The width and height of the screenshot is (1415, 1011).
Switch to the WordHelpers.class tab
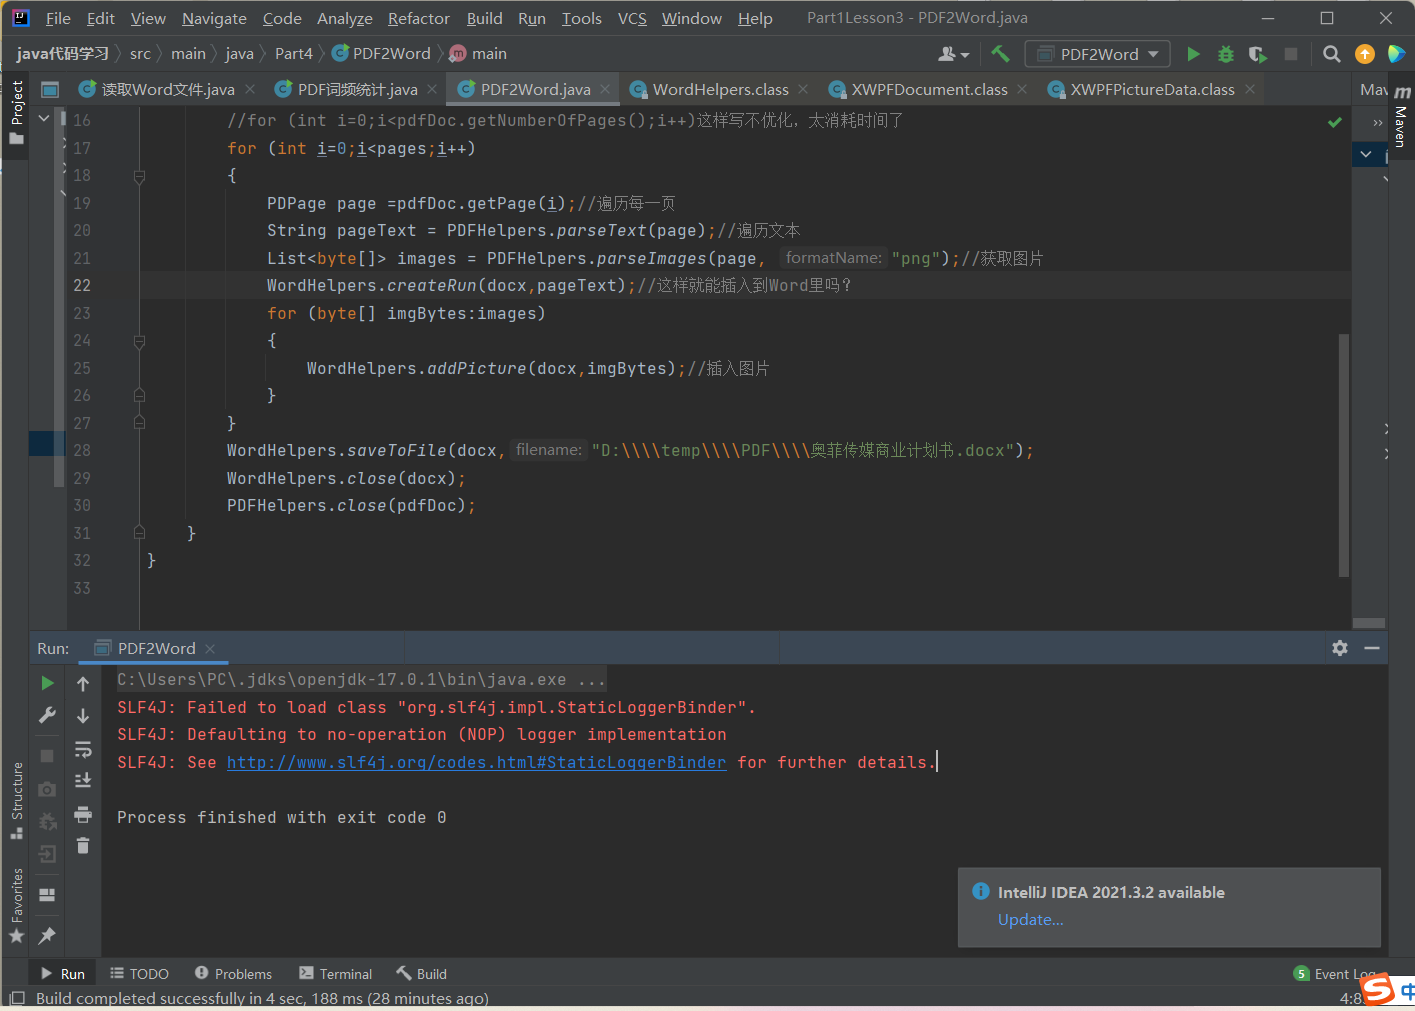[720, 89]
